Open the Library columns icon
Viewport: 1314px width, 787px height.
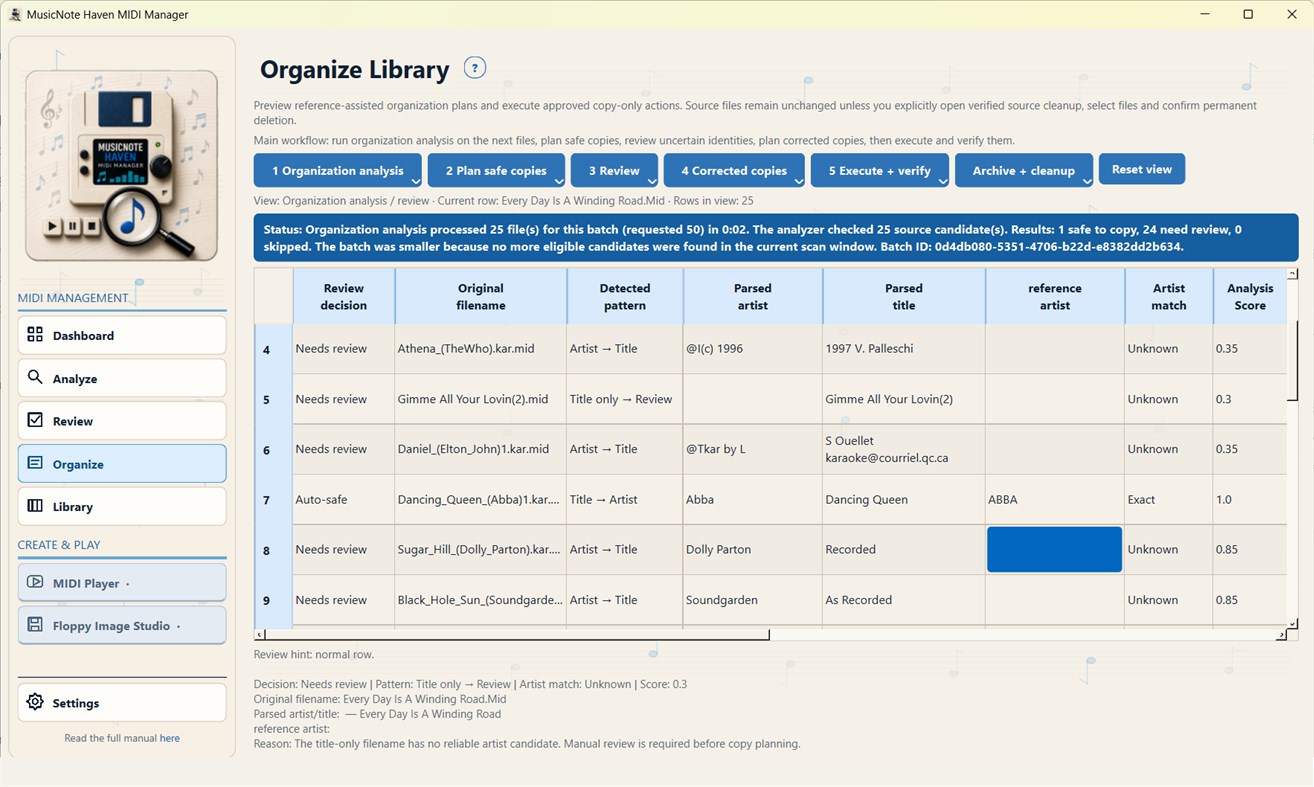pyautogui.click(x=35, y=506)
